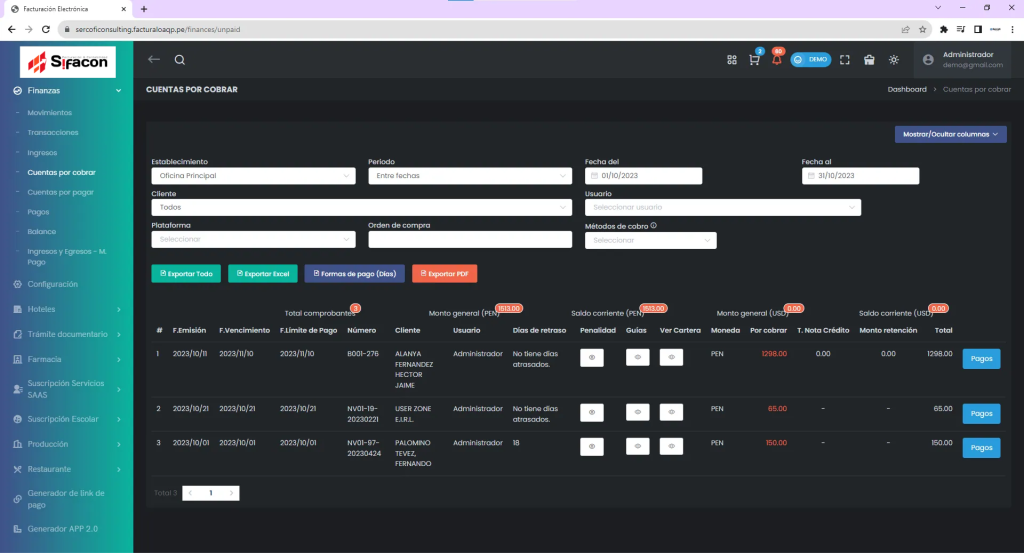The height and width of the screenshot is (554, 1024).
Task: Open the Establecimiento dropdown
Action: [253, 176]
